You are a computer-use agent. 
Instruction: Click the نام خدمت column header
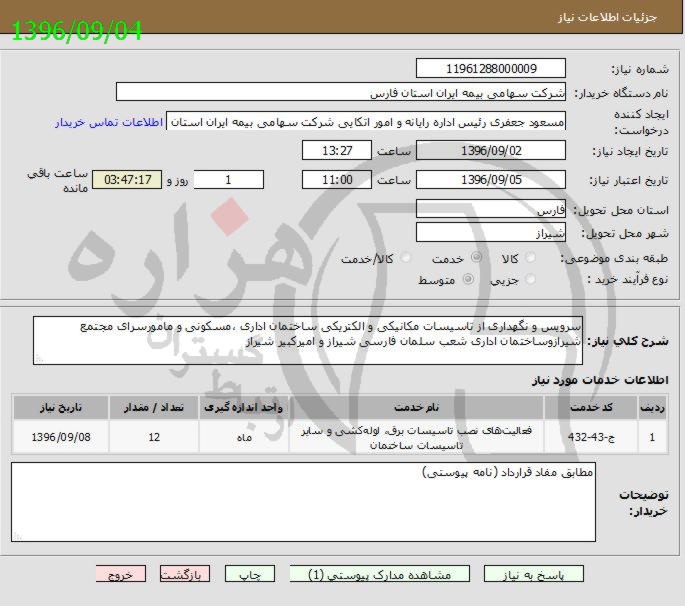[416, 408]
